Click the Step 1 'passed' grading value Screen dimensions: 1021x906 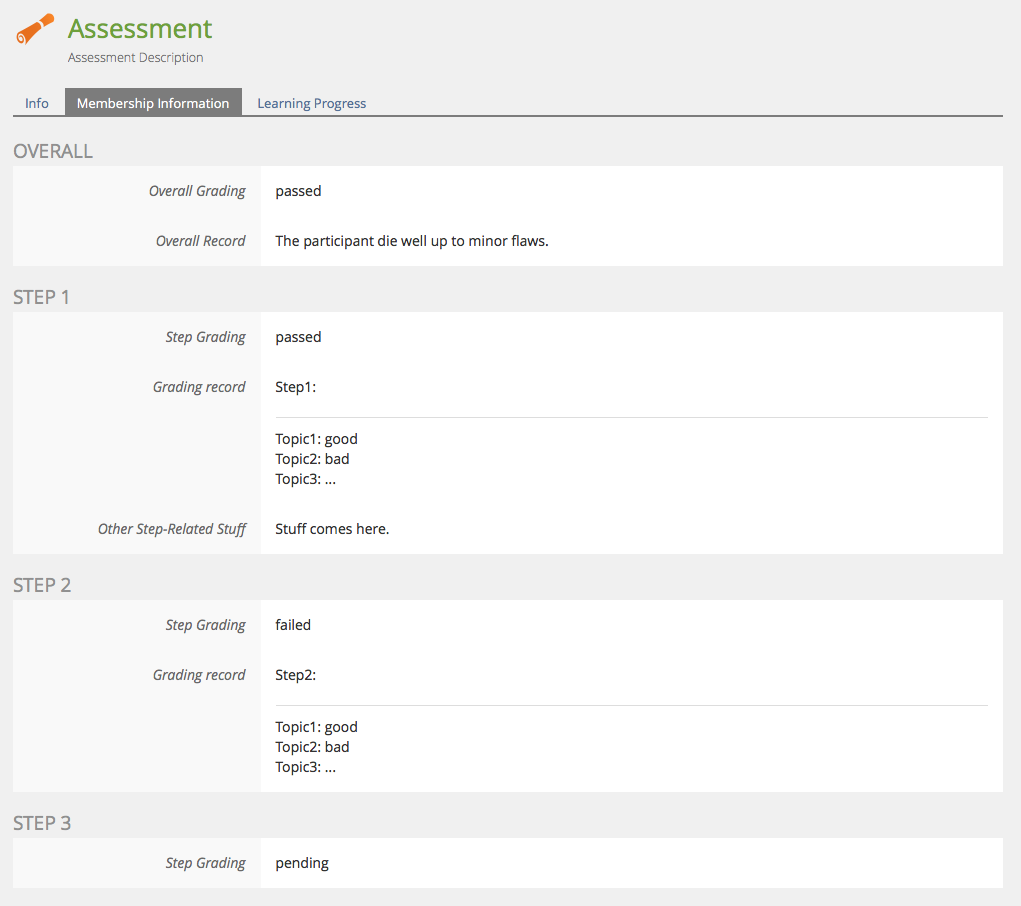298,337
